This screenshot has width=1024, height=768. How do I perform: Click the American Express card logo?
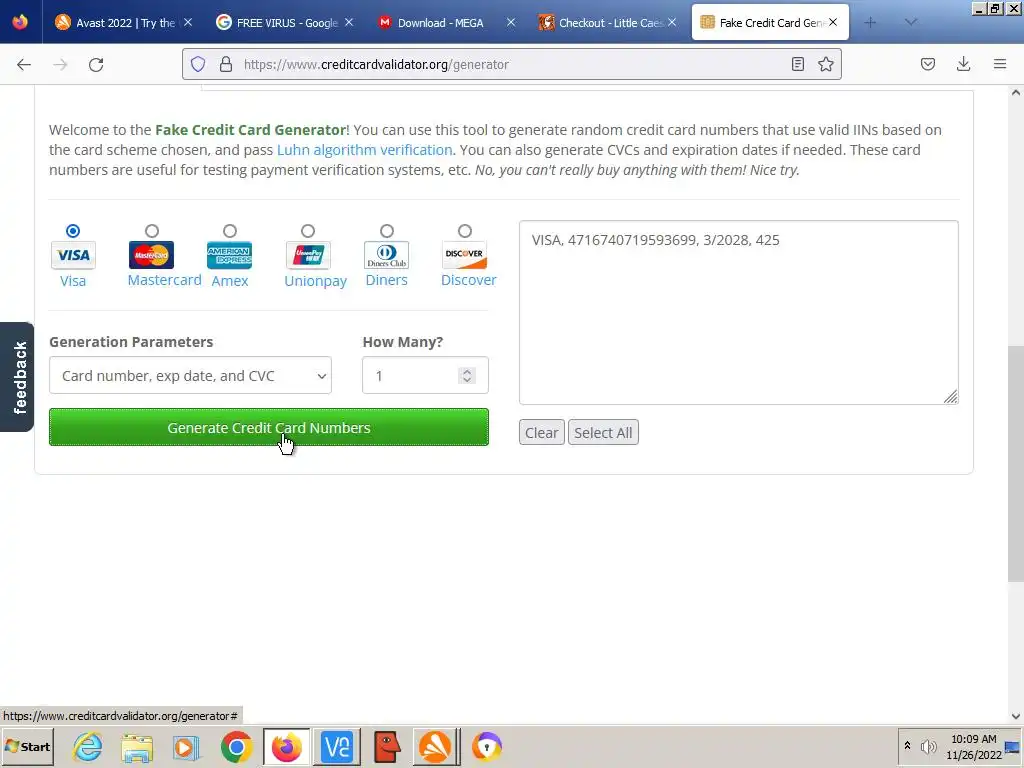pos(229,255)
